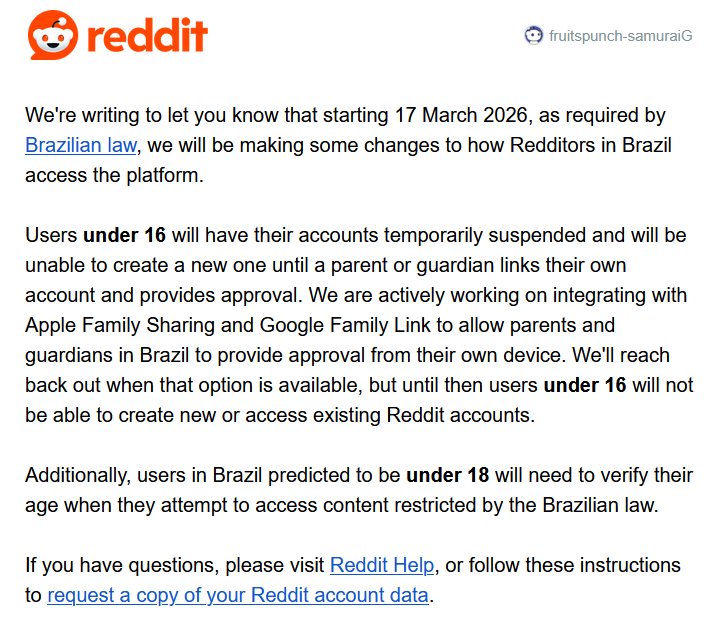
Task: Click the bold "under 18" text
Action: 447,475
